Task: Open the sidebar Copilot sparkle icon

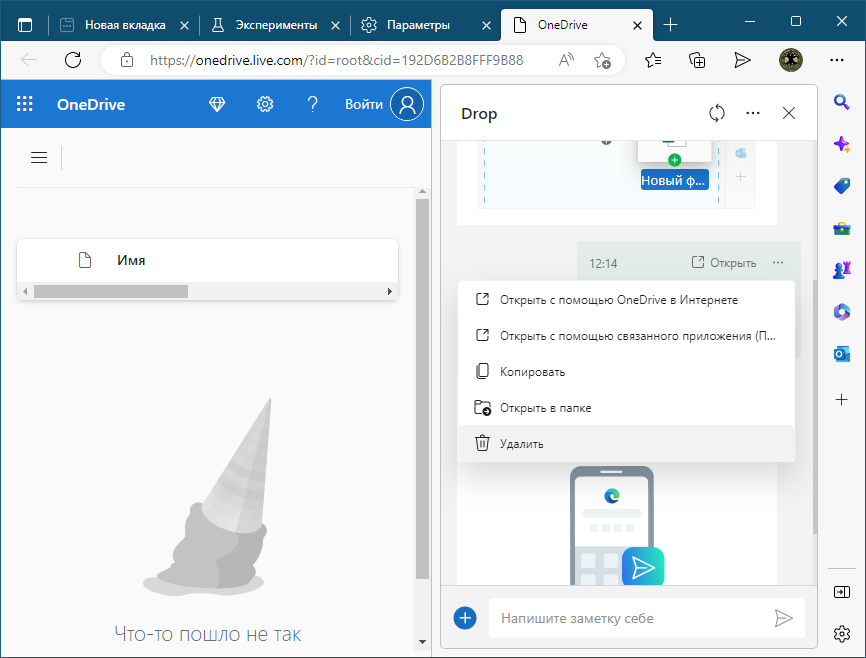Action: pyautogui.click(x=841, y=144)
